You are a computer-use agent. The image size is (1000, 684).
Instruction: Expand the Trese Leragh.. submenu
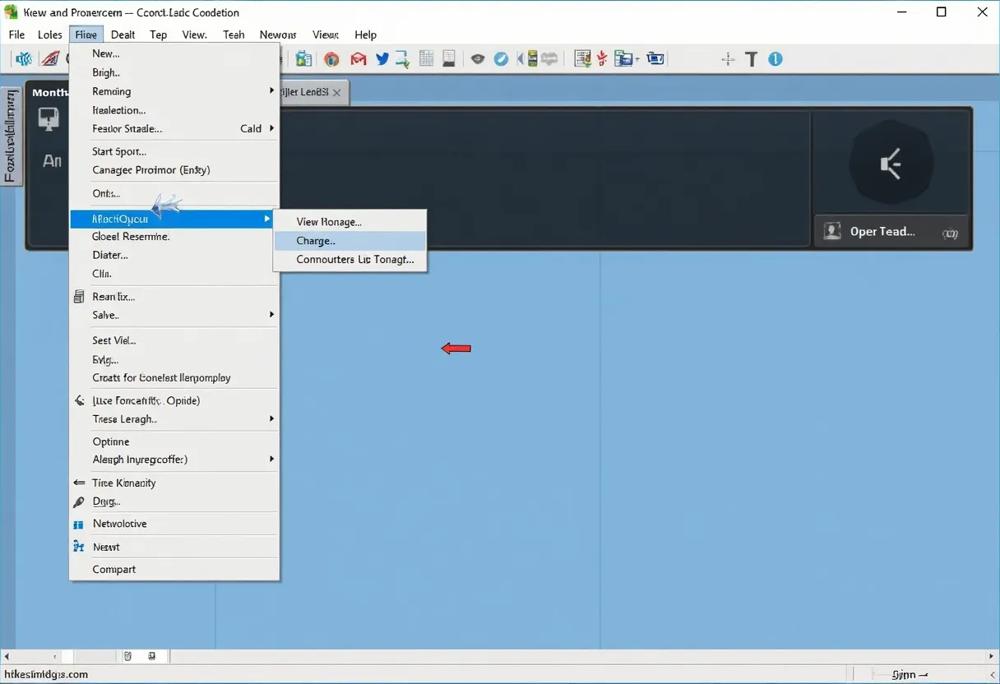tap(174, 419)
